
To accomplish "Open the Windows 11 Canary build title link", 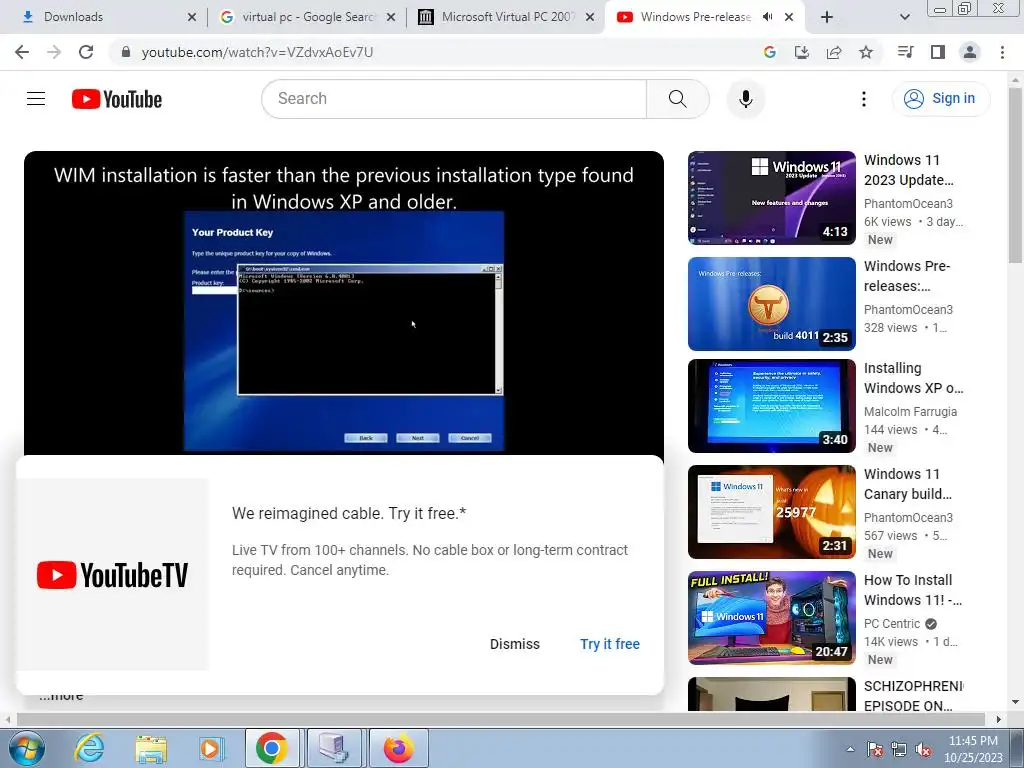I will pos(908,484).
